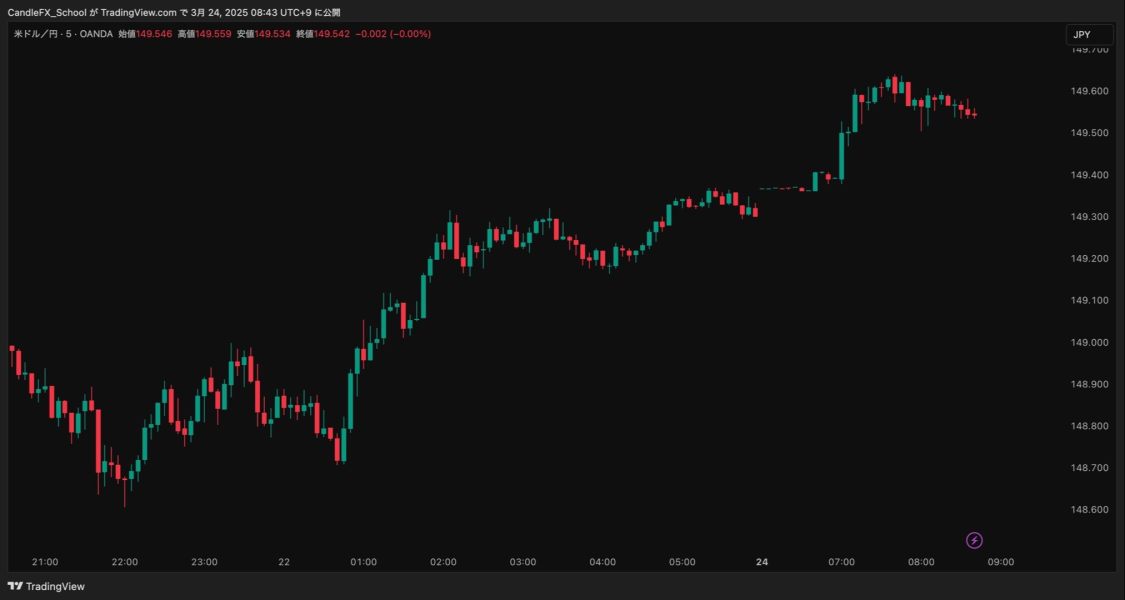Click the 終値 149.542 close value
Screen dimensions: 1125x600
323,34
